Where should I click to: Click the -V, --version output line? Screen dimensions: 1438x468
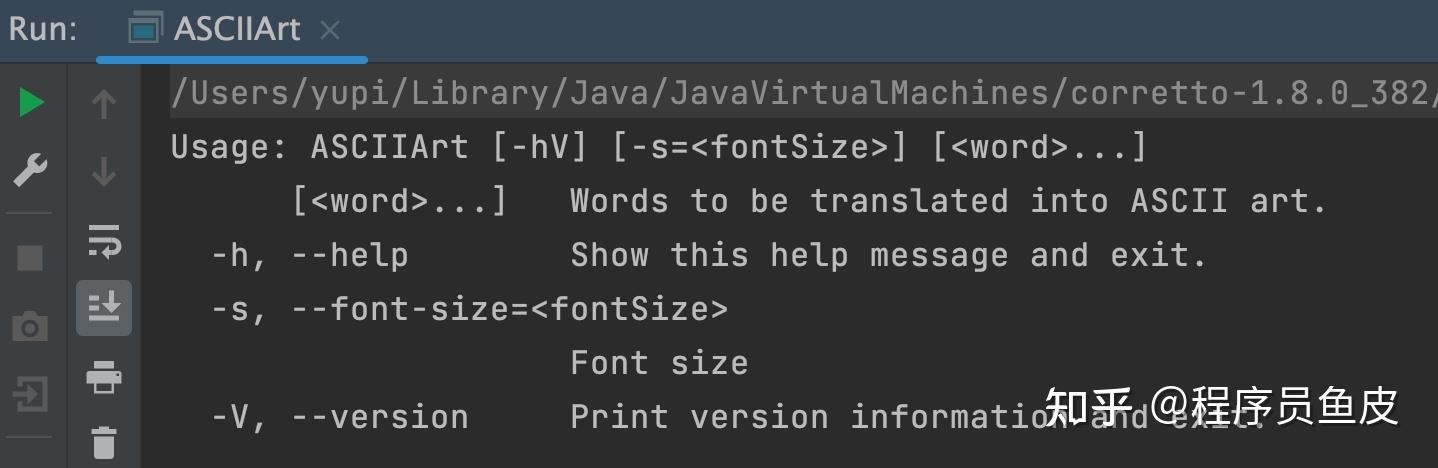tap(739, 417)
